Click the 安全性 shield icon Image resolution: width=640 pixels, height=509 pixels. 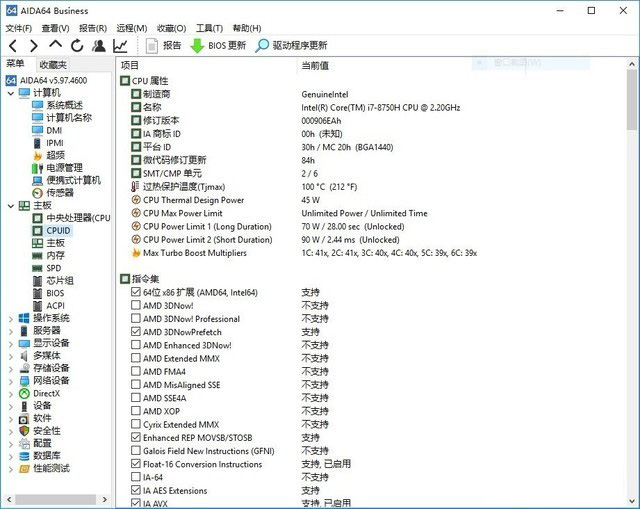tap(24, 431)
